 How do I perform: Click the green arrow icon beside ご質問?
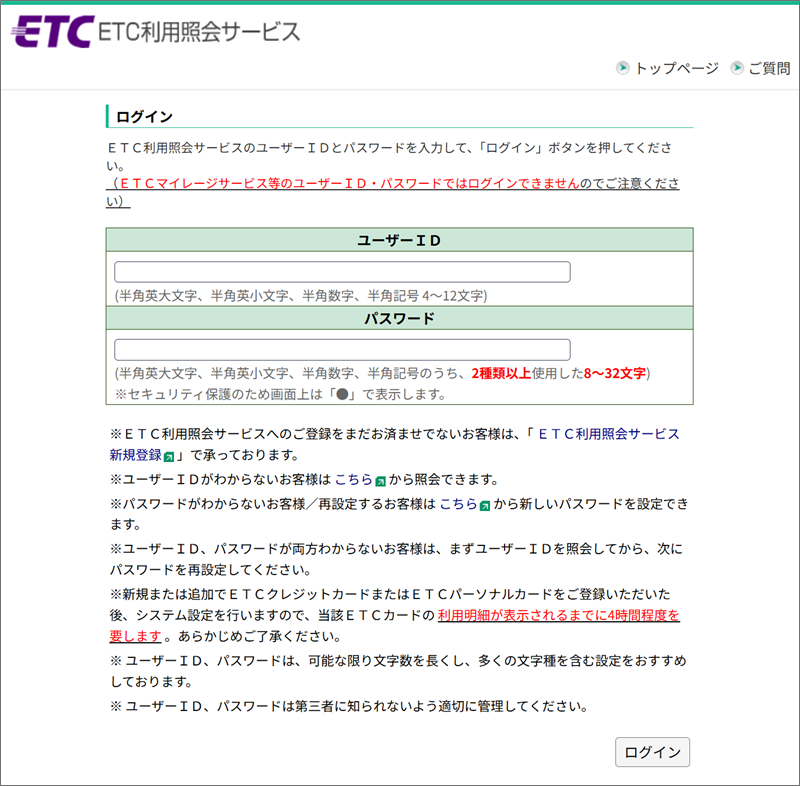pos(737,68)
